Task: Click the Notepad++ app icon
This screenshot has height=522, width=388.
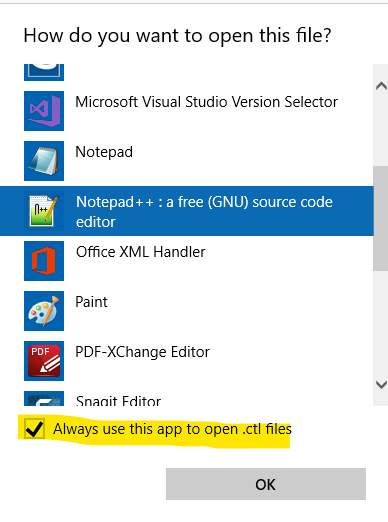Action: [x=44, y=211]
